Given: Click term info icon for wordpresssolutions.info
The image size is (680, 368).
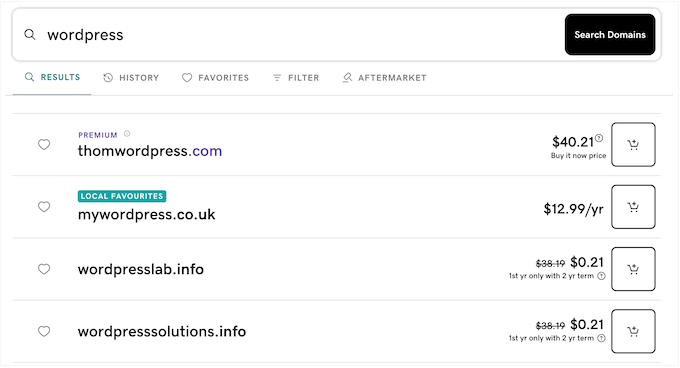Looking at the screenshot, I should [x=601, y=338].
